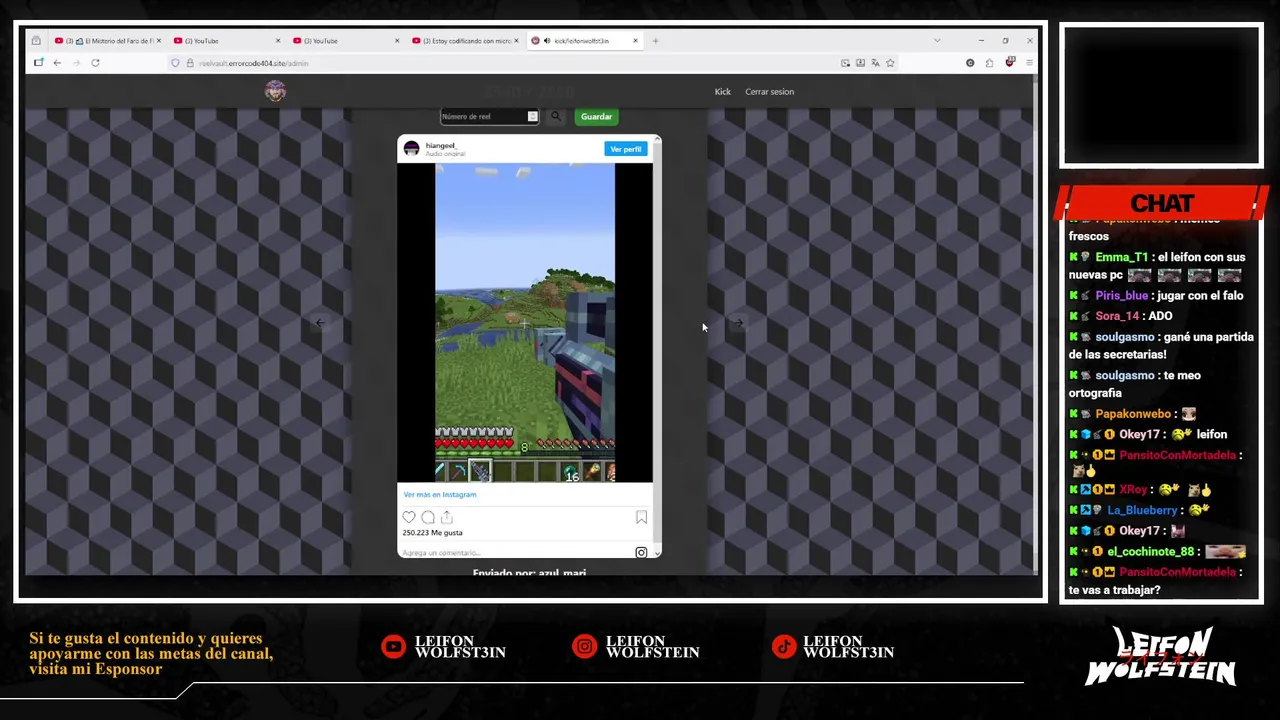Click the sidebar toggle icon left of the back arrow
Viewport: 1280px width, 720px height.
[x=38, y=63]
